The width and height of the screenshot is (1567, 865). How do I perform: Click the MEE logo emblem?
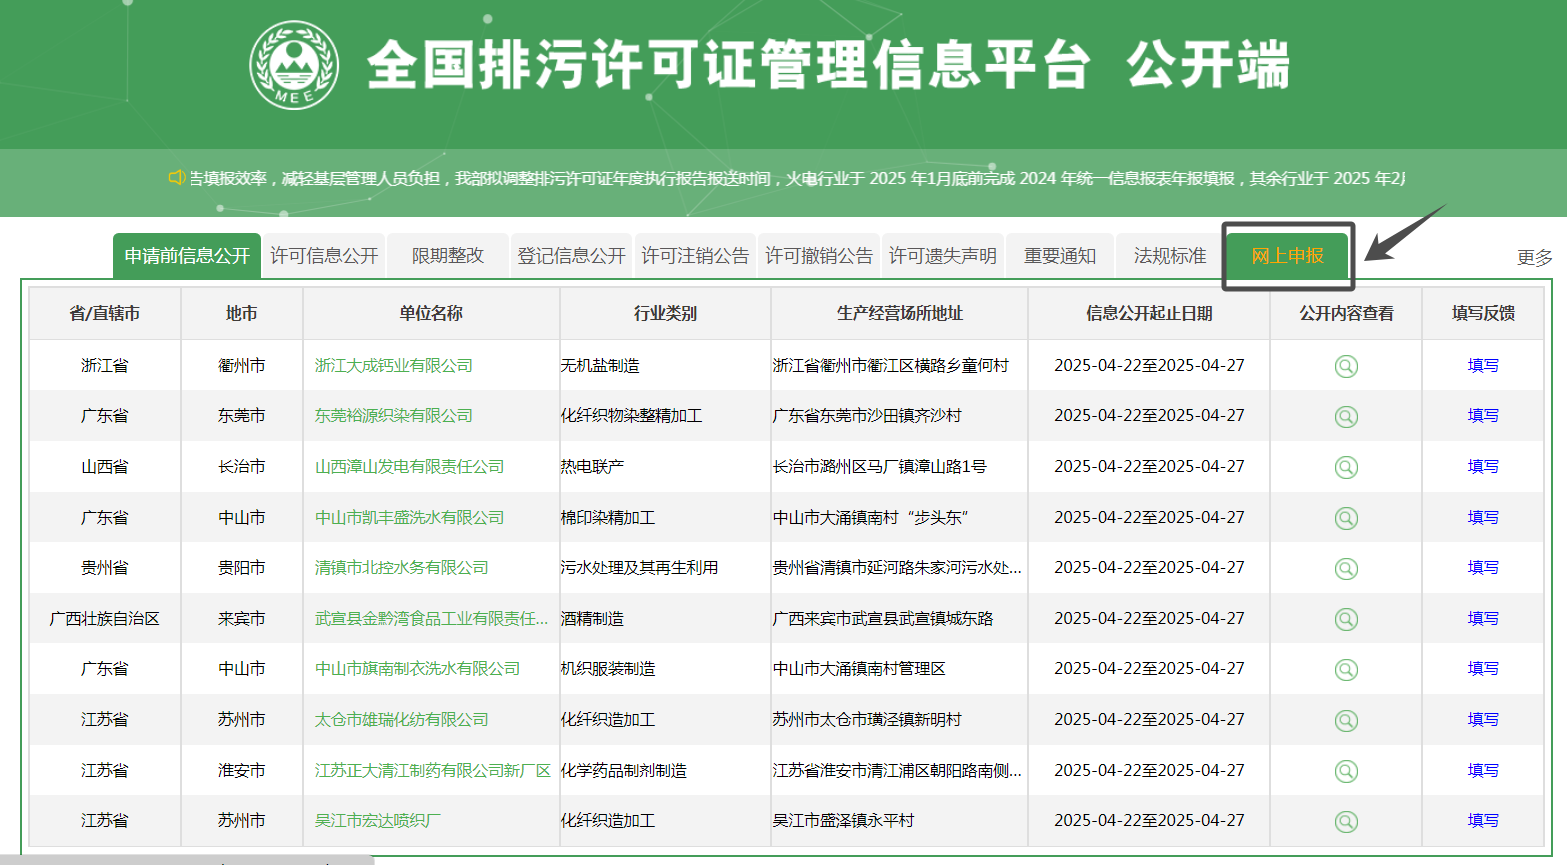coord(294,66)
